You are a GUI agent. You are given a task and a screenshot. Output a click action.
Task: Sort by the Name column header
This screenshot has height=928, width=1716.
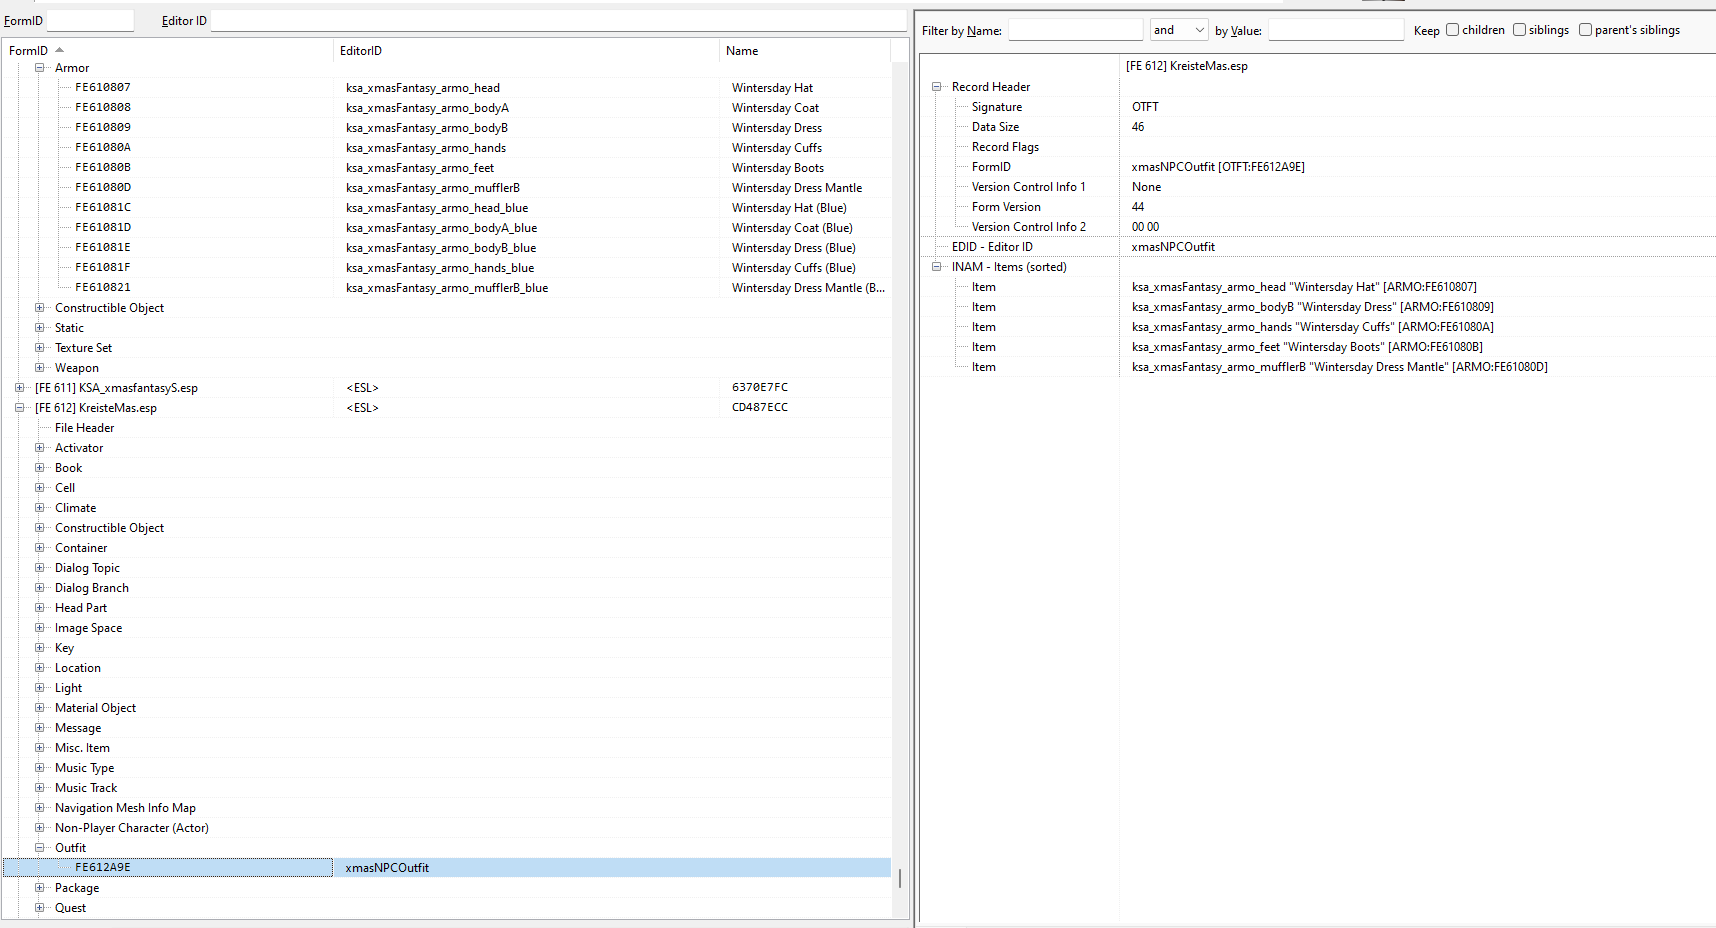[x=805, y=51]
